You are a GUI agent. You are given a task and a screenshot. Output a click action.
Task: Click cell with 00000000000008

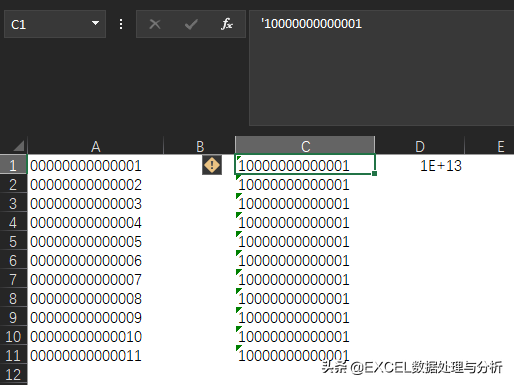[96, 298]
